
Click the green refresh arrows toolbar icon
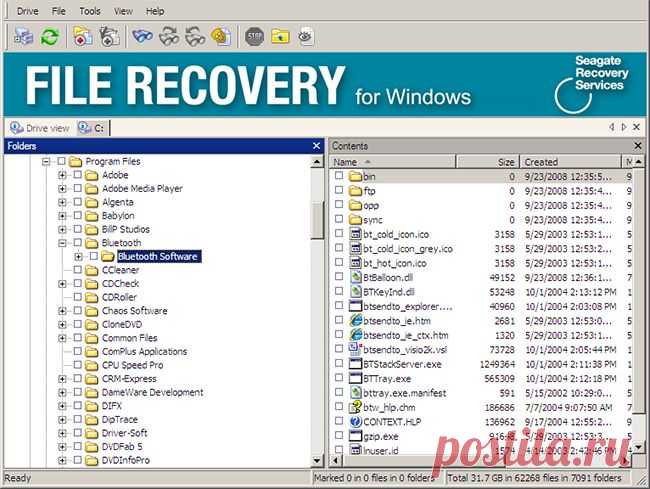48,37
